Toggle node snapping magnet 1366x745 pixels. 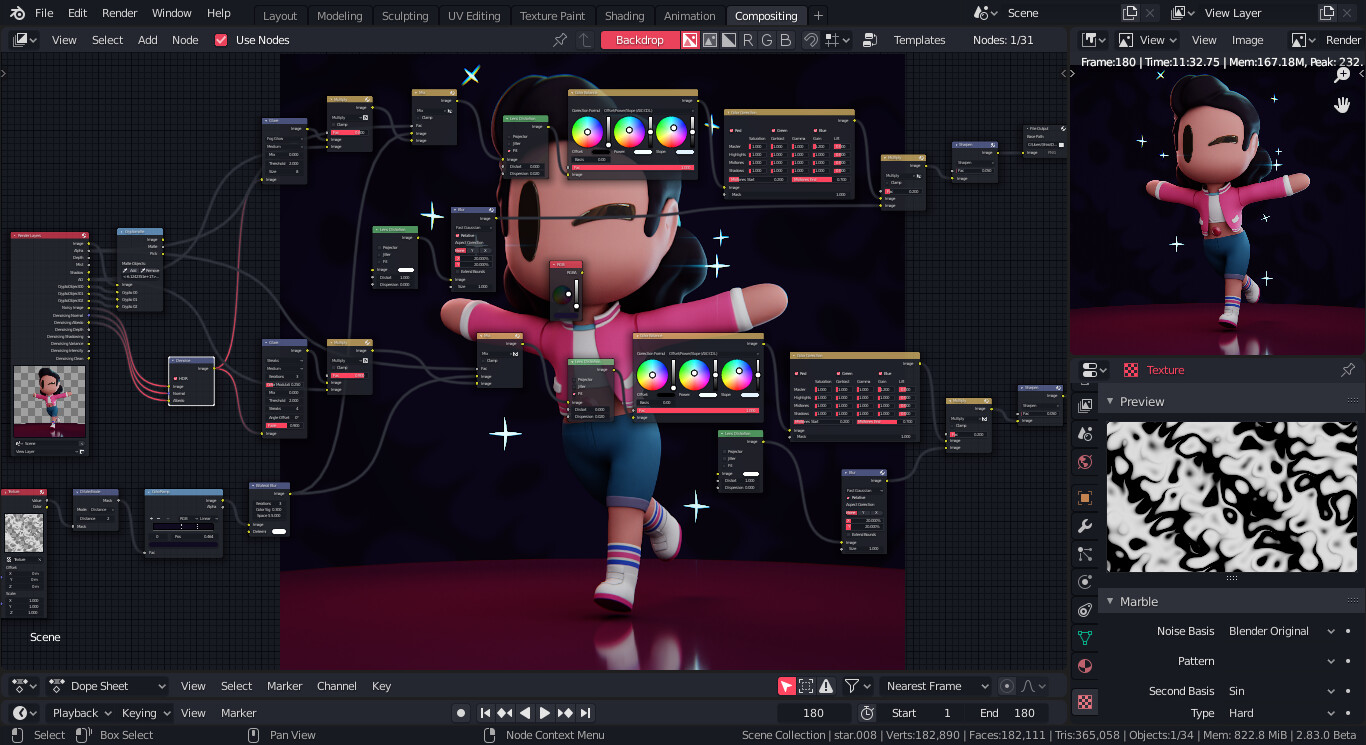pos(811,40)
